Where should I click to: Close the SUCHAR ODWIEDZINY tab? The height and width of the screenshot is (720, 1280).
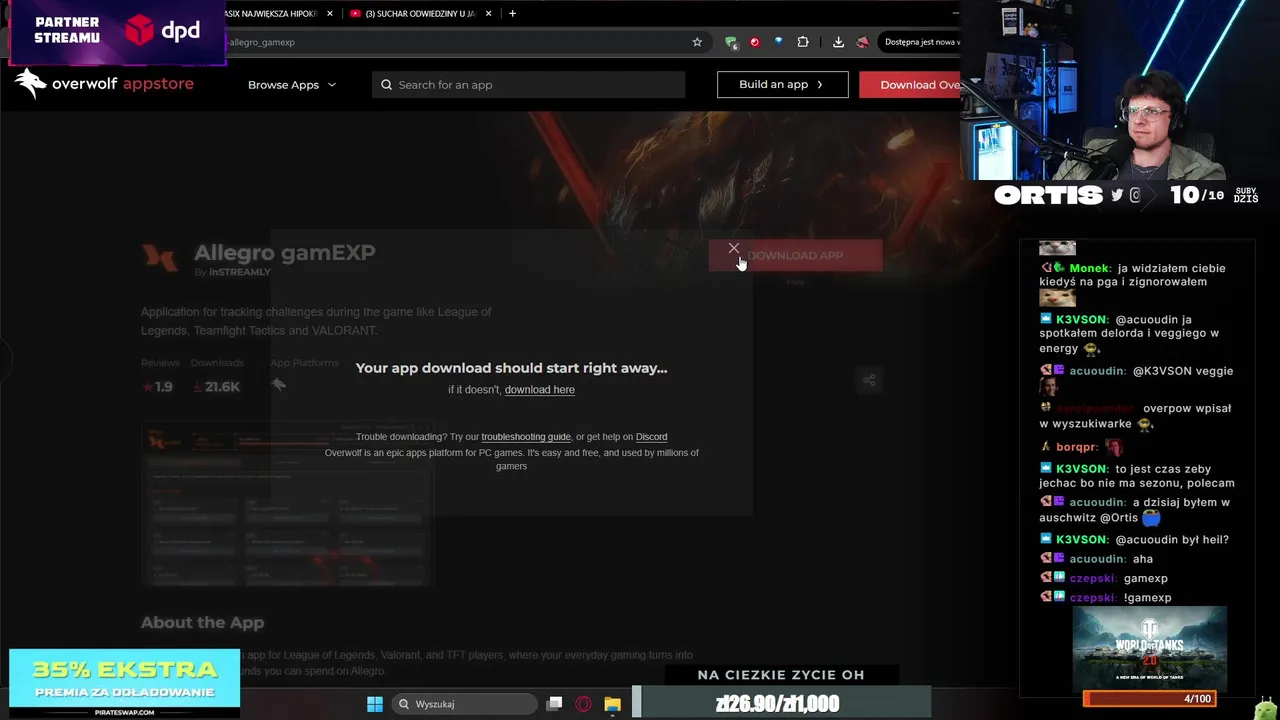488,14
